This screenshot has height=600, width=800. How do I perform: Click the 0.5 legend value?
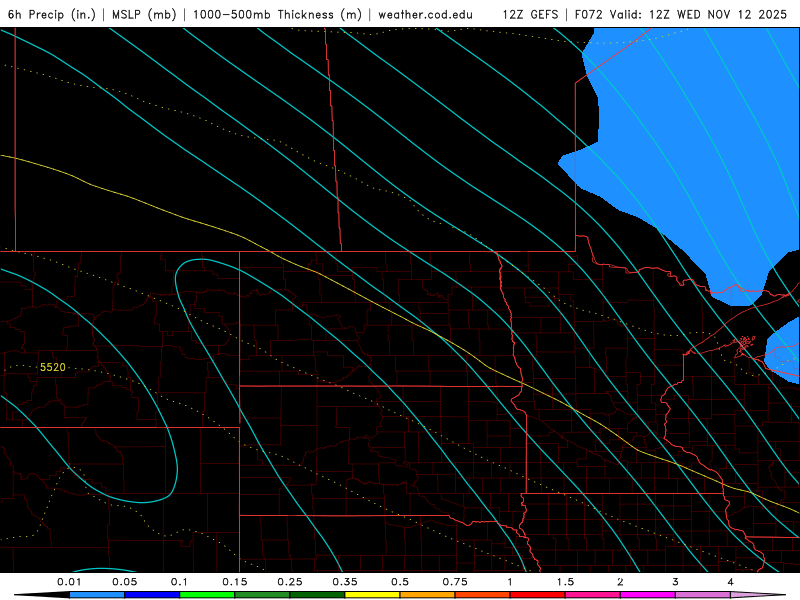(400, 582)
